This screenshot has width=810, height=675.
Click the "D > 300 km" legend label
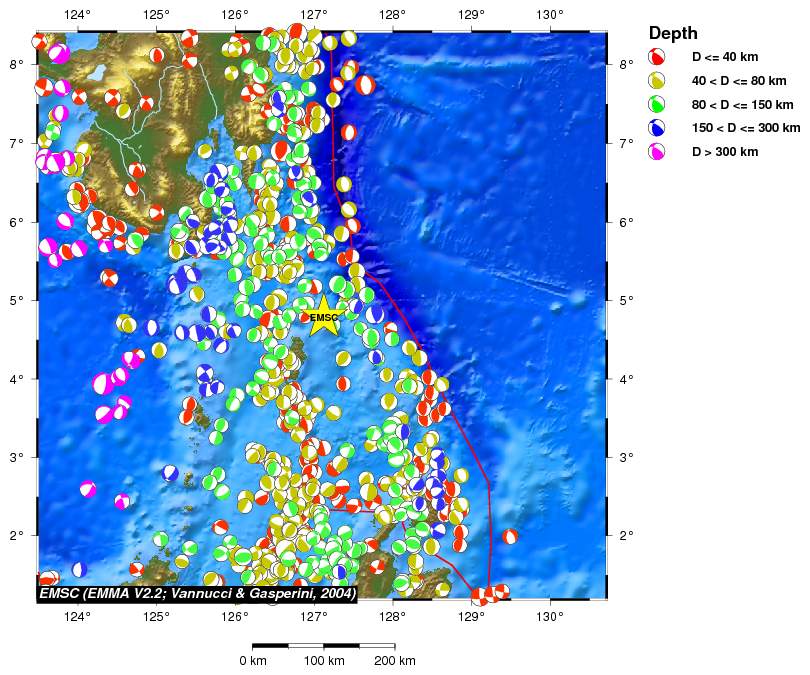click(725, 152)
